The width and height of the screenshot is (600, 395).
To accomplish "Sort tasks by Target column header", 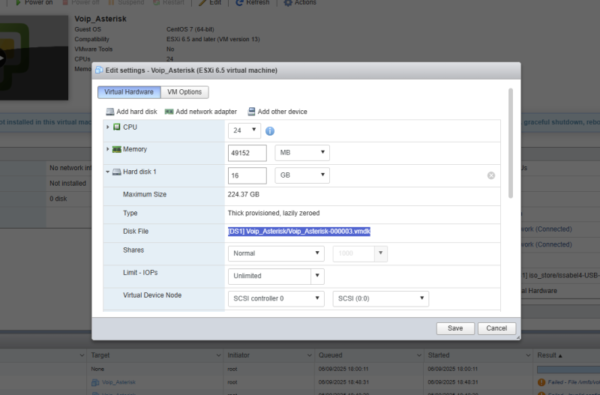I will (100, 355).
